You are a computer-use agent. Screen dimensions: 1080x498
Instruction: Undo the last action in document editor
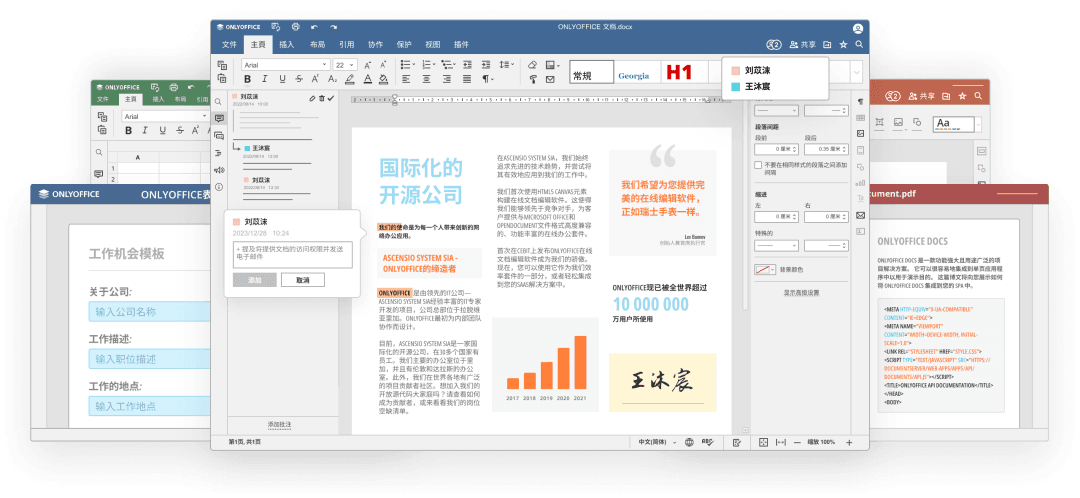315,27
